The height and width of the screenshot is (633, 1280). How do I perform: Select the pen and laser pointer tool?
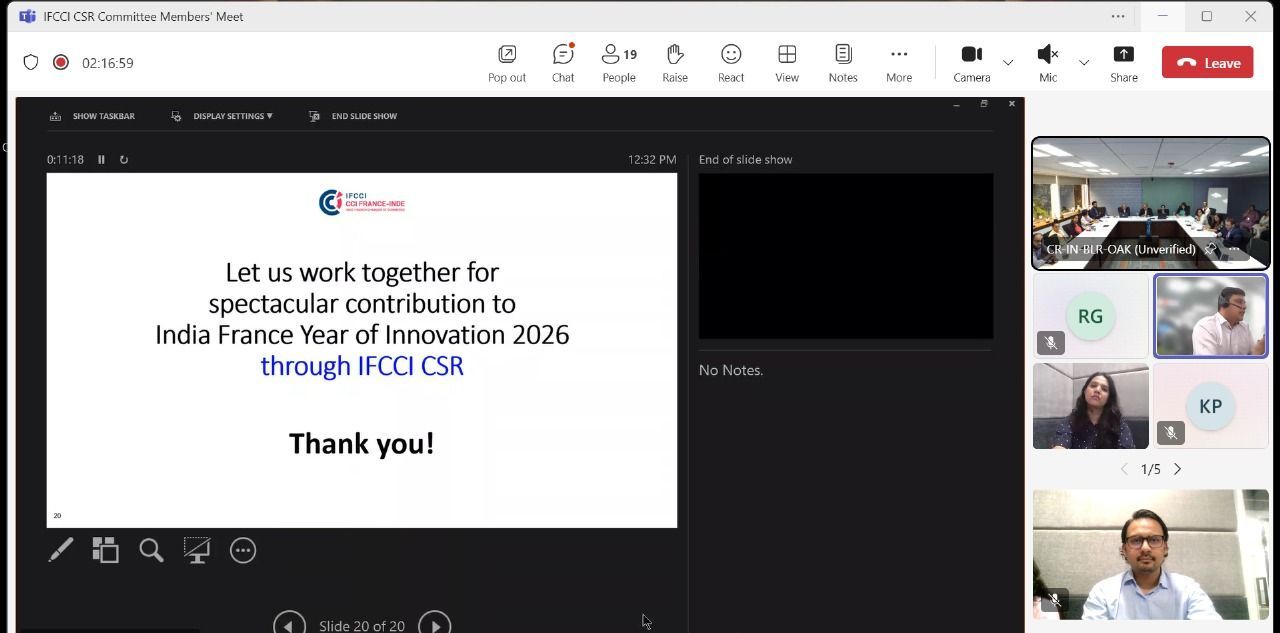61,550
